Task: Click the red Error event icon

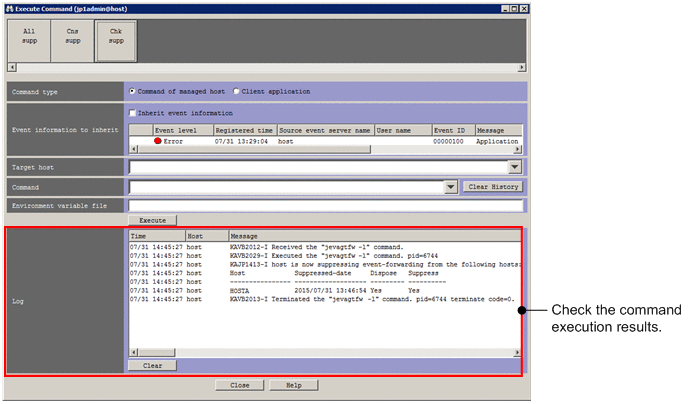Action: pyautogui.click(x=158, y=142)
